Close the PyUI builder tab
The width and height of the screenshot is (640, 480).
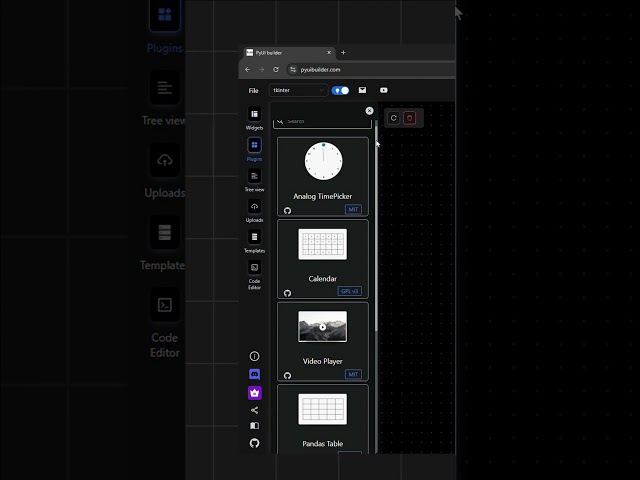pos(329,53)
